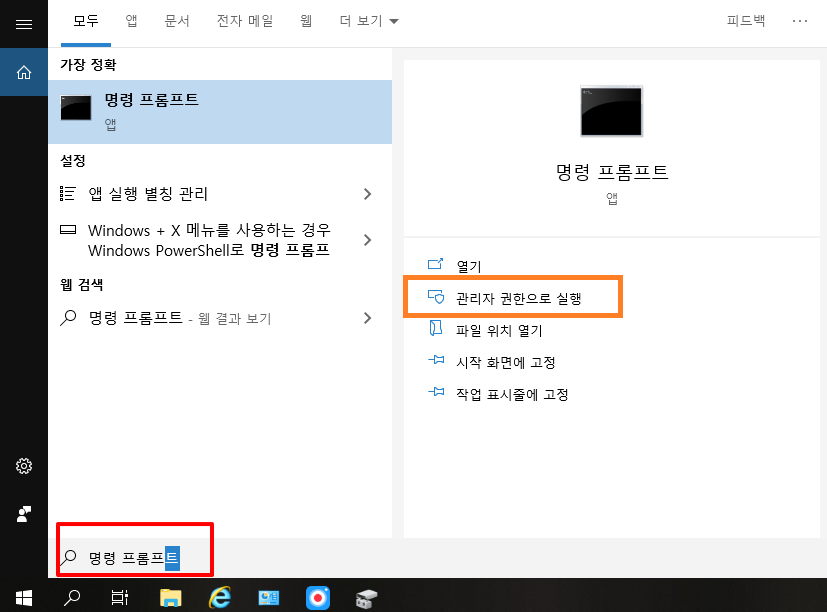
Task: Open File Explorer from the taskbar
Action: tap(170, 598)
